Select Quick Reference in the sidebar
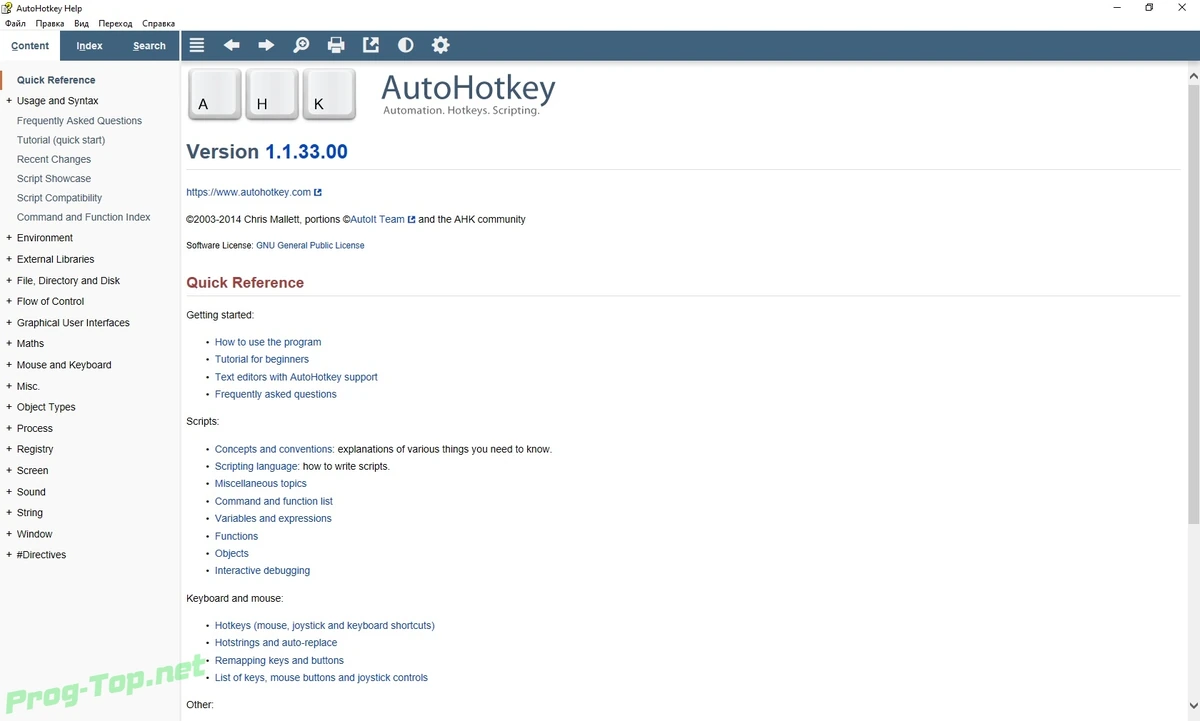 [x=56, y=80]
